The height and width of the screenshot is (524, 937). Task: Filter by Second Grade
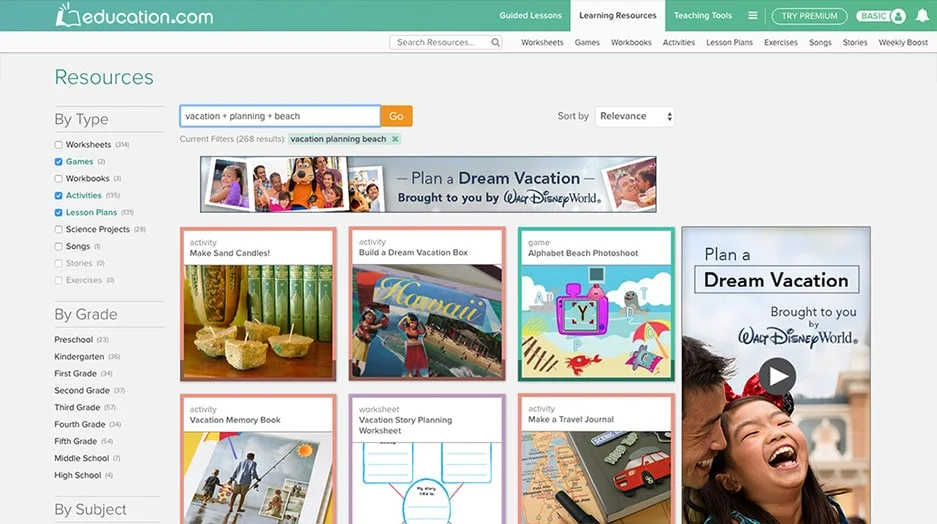coord(82,390)
